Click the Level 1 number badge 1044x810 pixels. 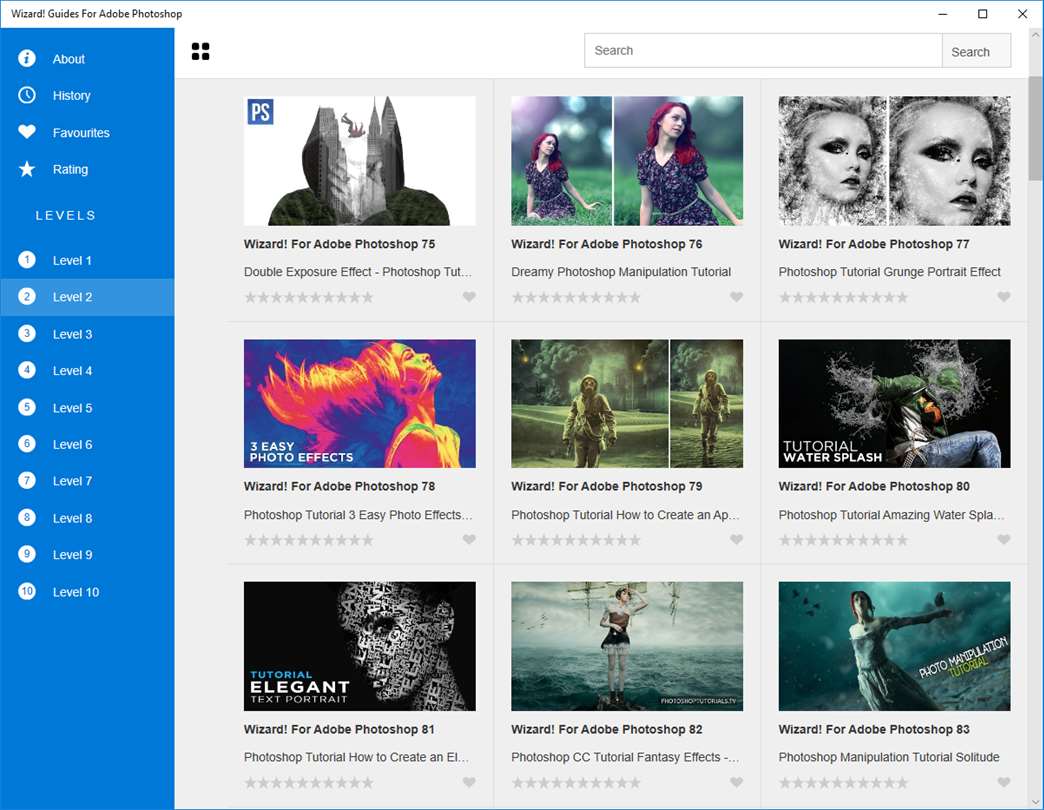coord(27,260)
